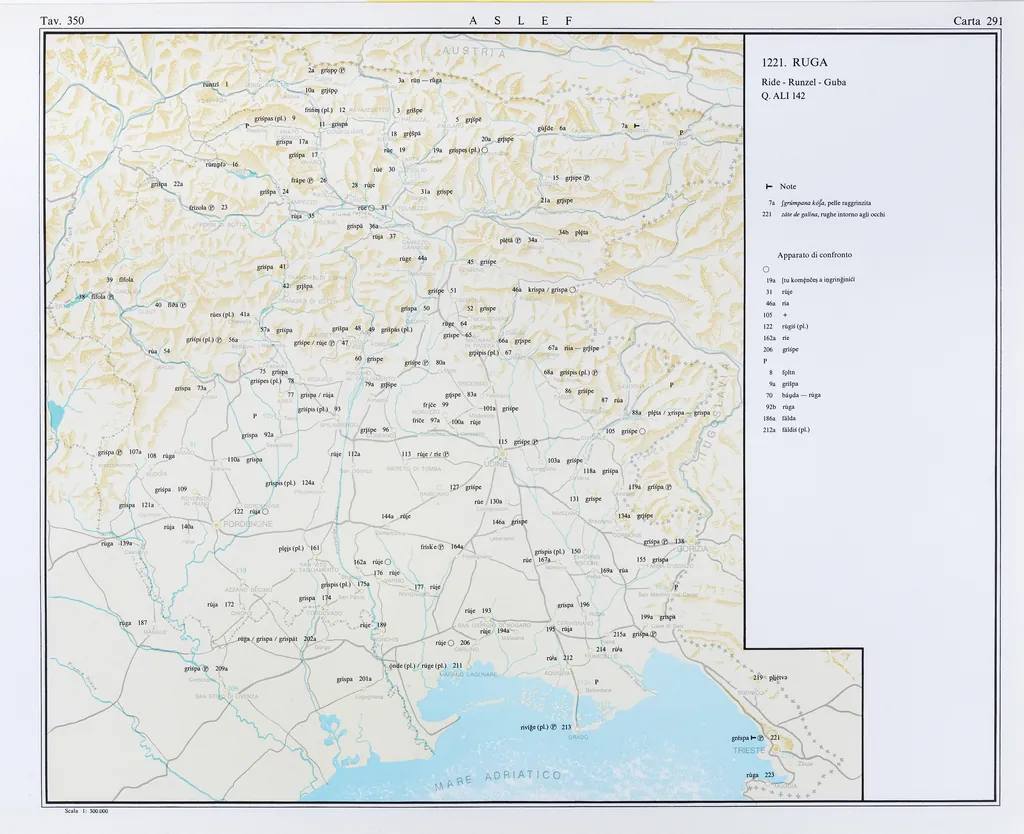This screenshot has width=1024, height=834.
Task: Click the note marker at point 221 near Trieste
Action: coord(751,738)
